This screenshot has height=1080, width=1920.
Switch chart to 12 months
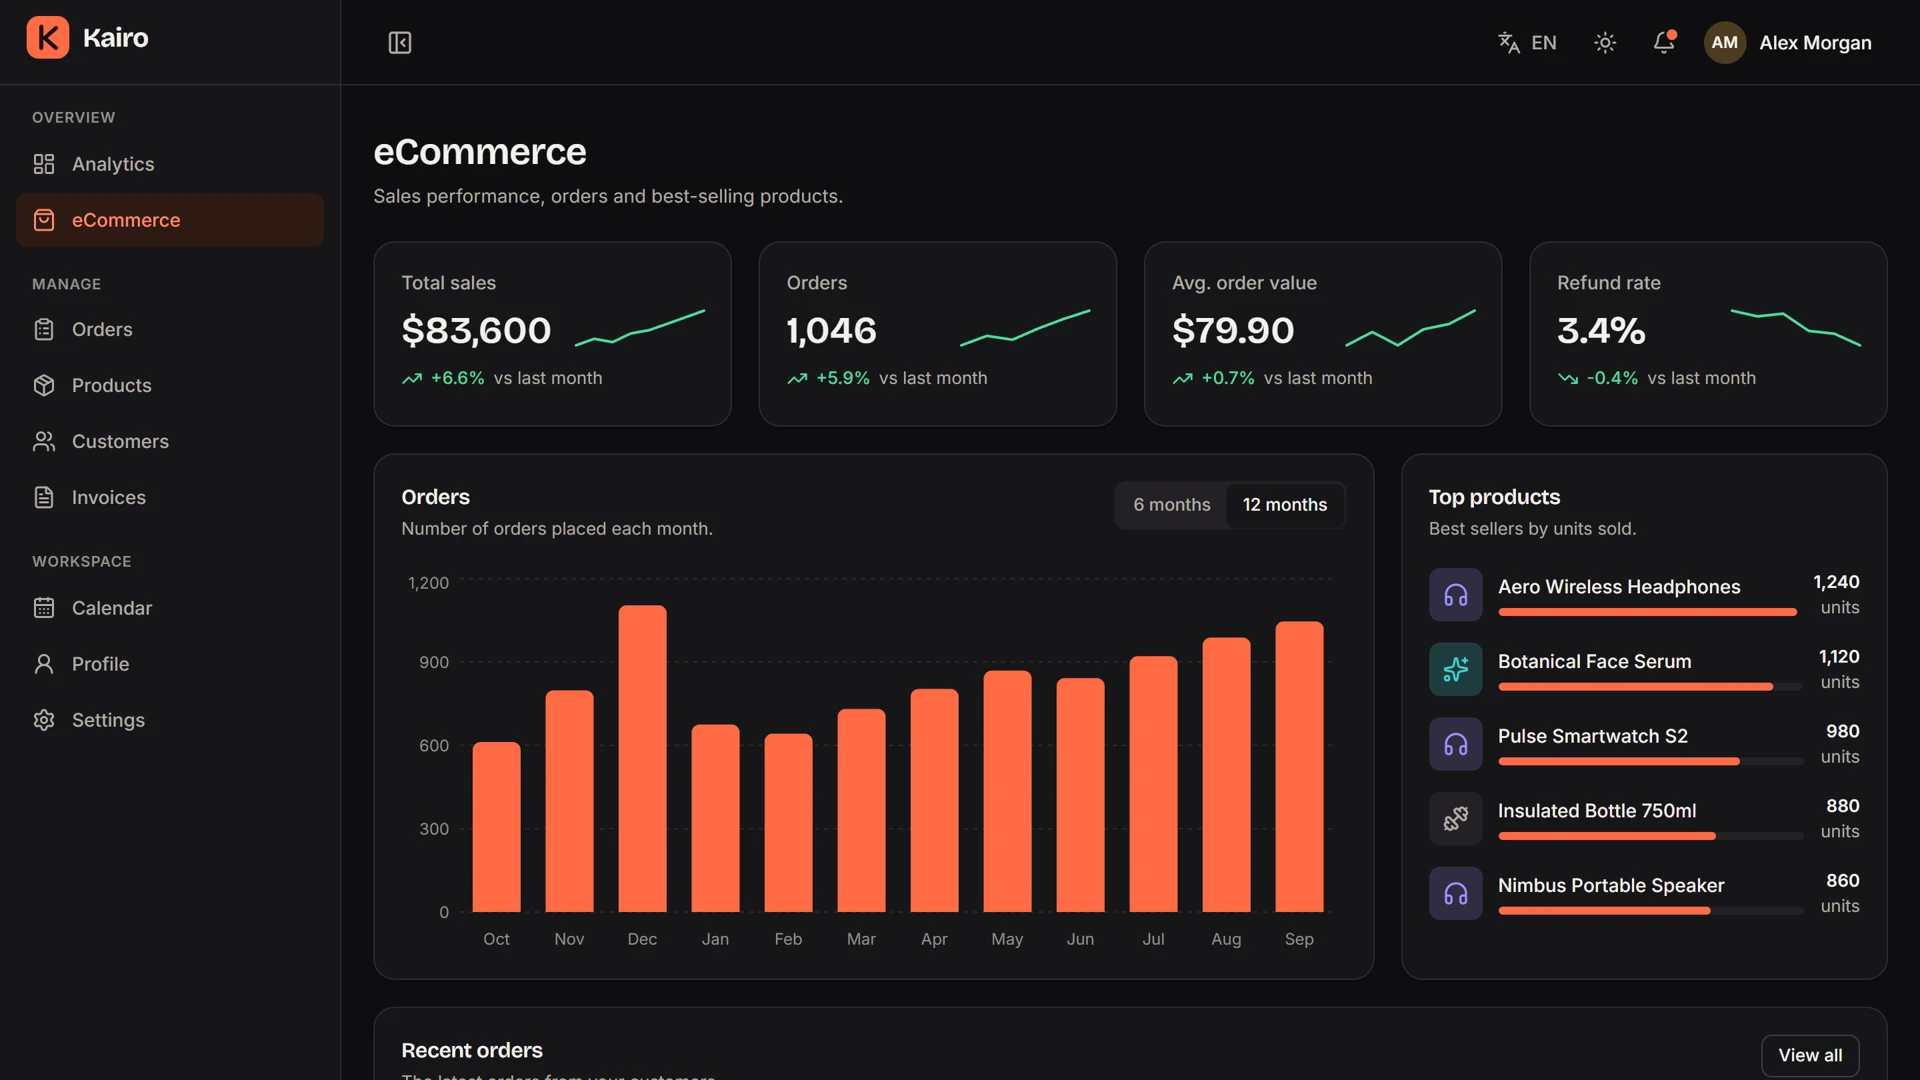(1285, 505)
